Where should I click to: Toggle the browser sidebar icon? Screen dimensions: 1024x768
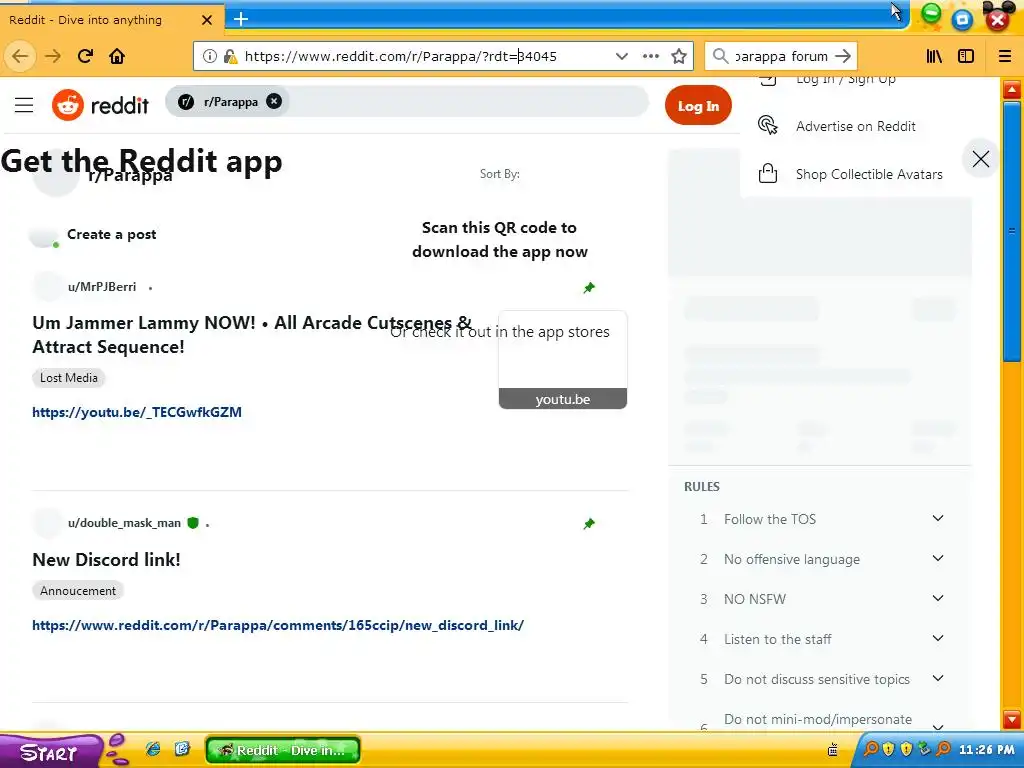966,56
